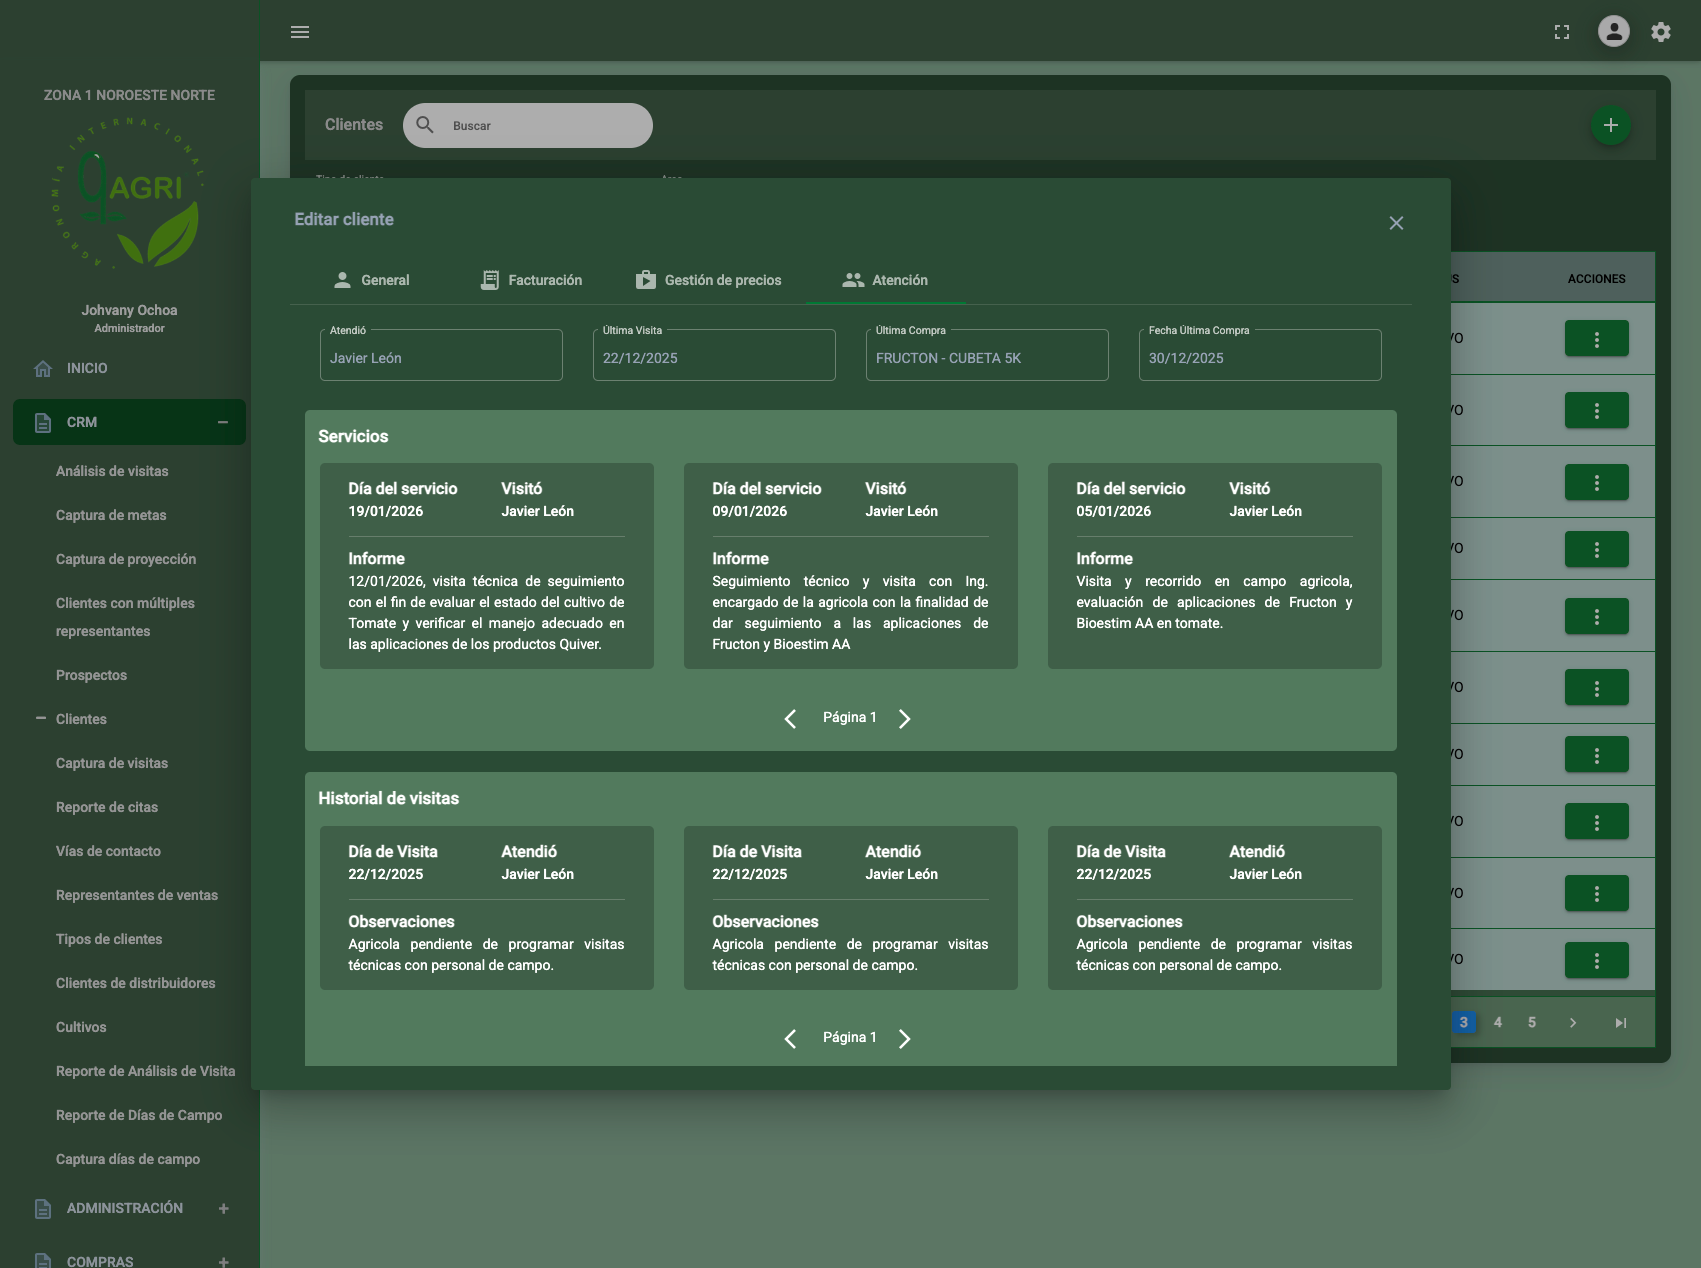
Task: Collapse the Clientes submenu
Action: [41, 719]
